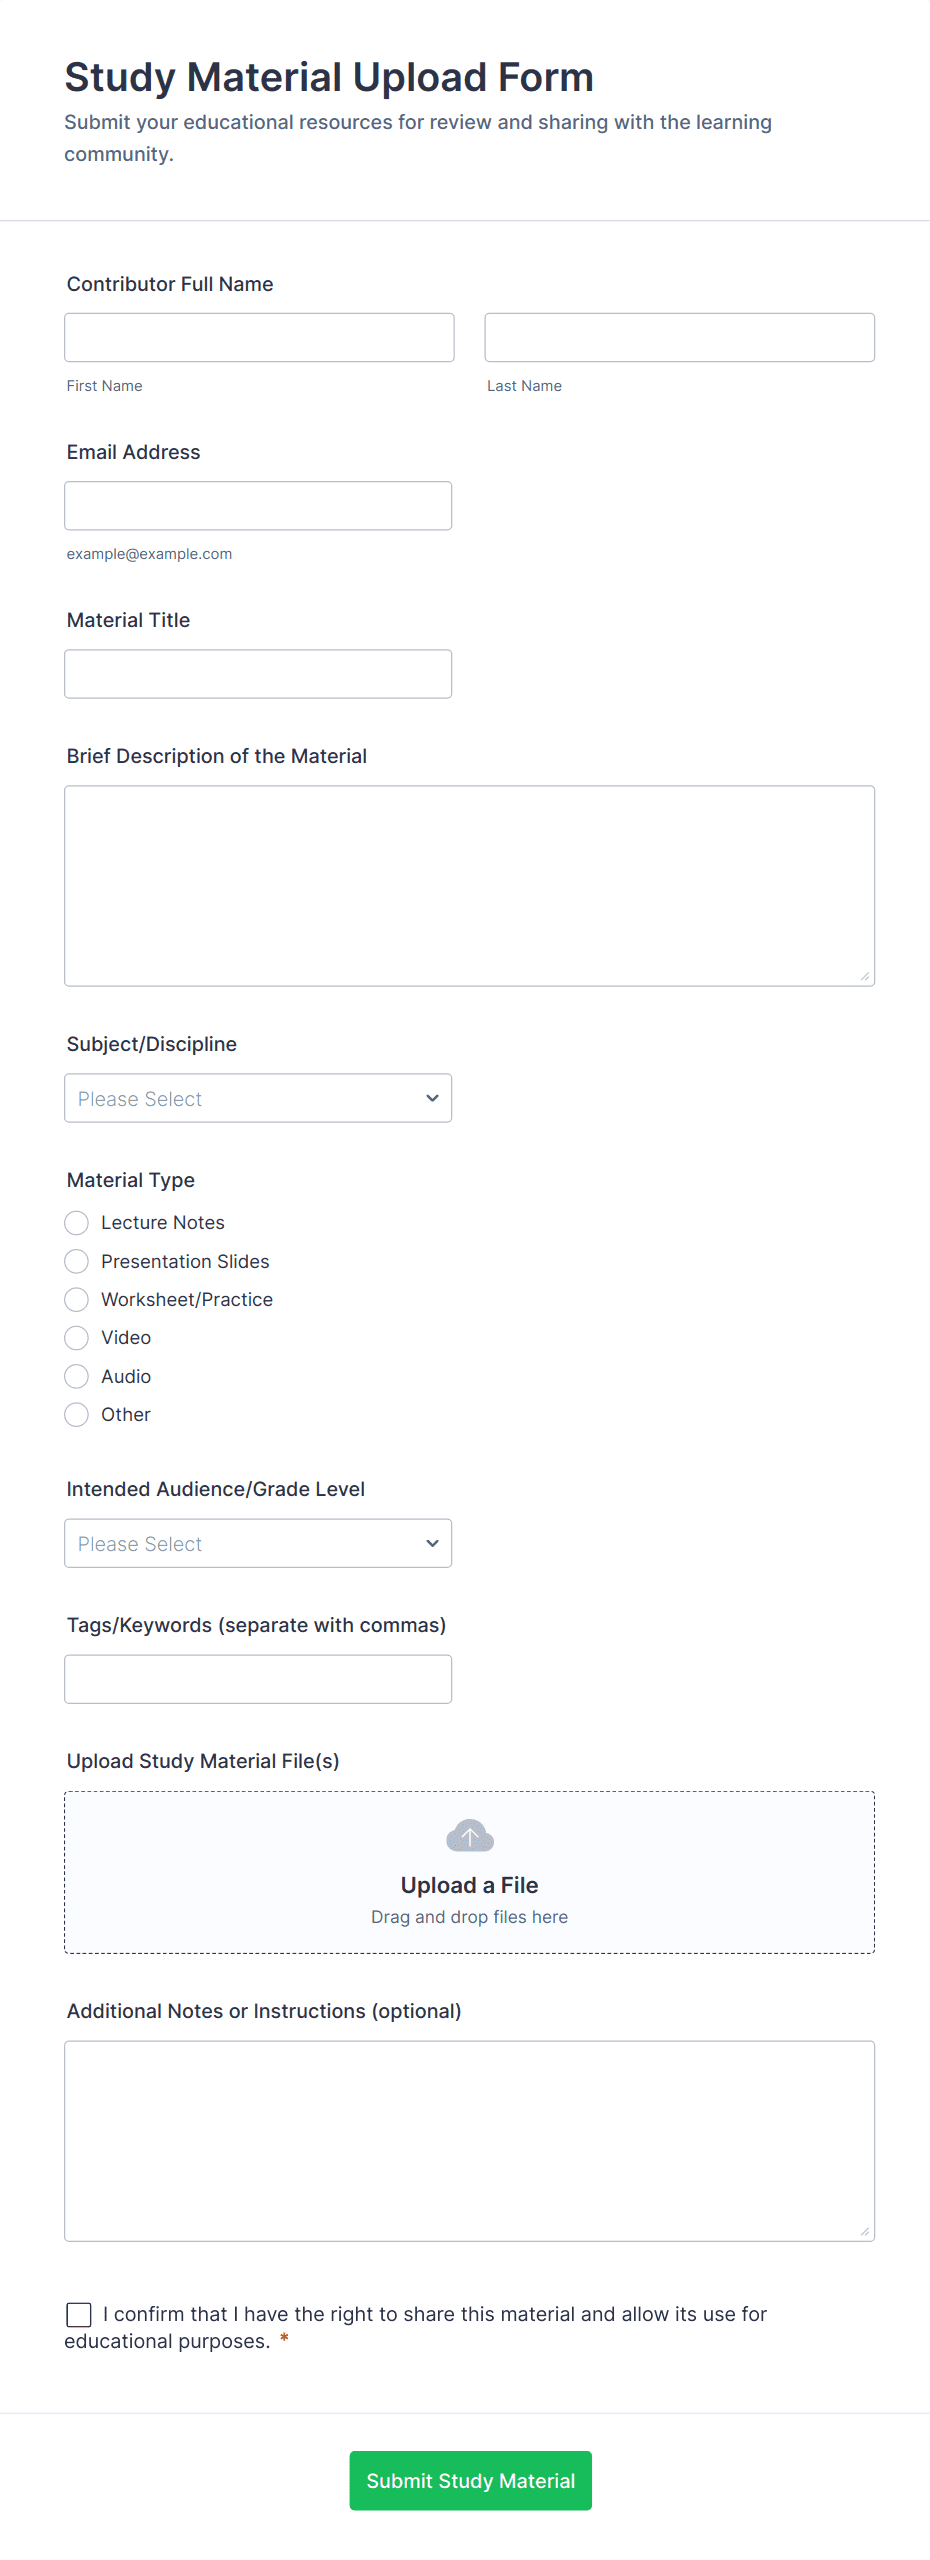Click into the Last Name field
The height and width of the screenshot is (2560, 930).
click(679, 337)
